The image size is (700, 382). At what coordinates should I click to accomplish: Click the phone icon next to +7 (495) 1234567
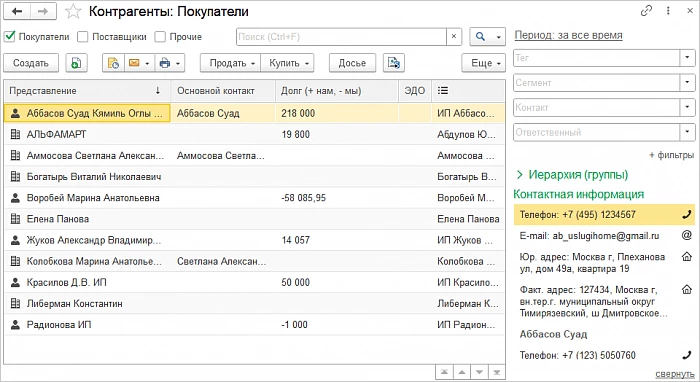click(687, 215)
